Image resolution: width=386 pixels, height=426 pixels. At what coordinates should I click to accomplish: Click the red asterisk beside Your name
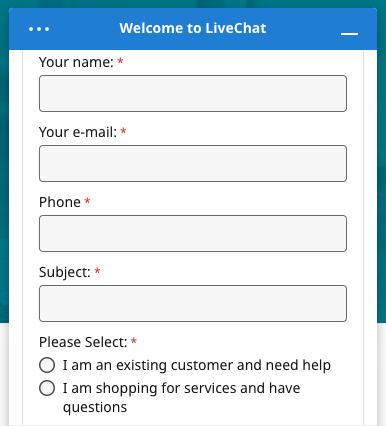point(120,61)
